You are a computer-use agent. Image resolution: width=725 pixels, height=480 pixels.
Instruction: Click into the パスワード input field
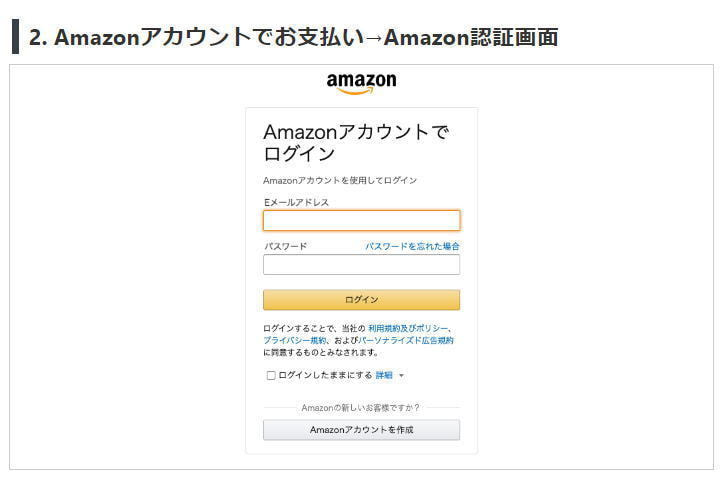point(361,265)
